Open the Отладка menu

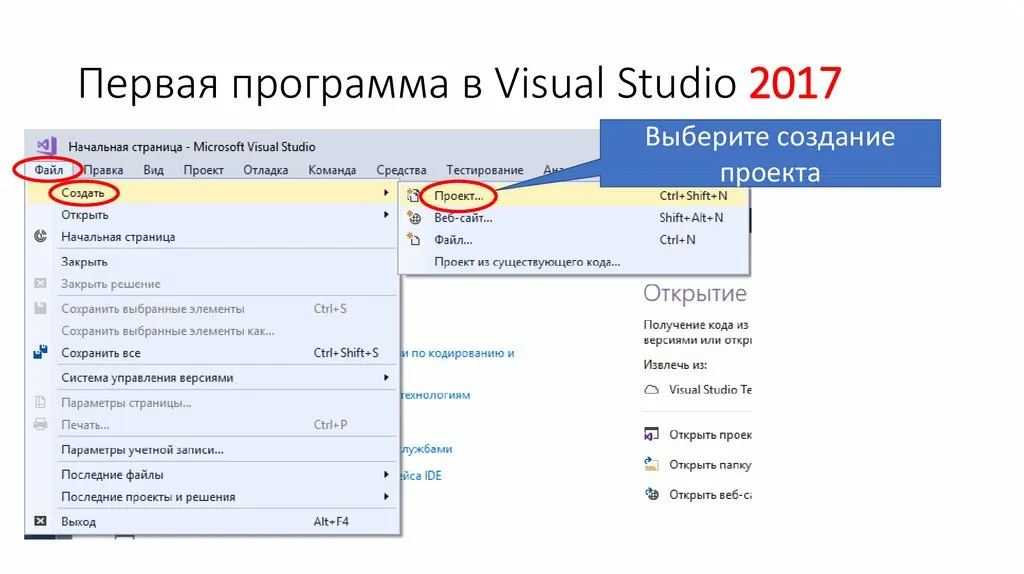click(x=265, y=170)
